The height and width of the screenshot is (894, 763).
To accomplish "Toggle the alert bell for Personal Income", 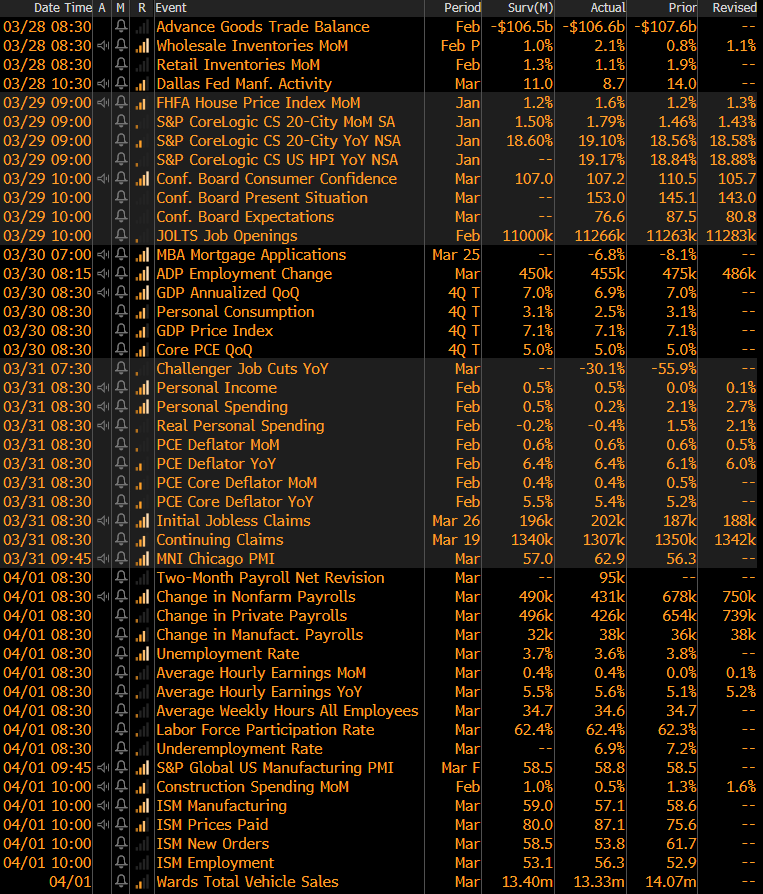I will click(121, 388).
